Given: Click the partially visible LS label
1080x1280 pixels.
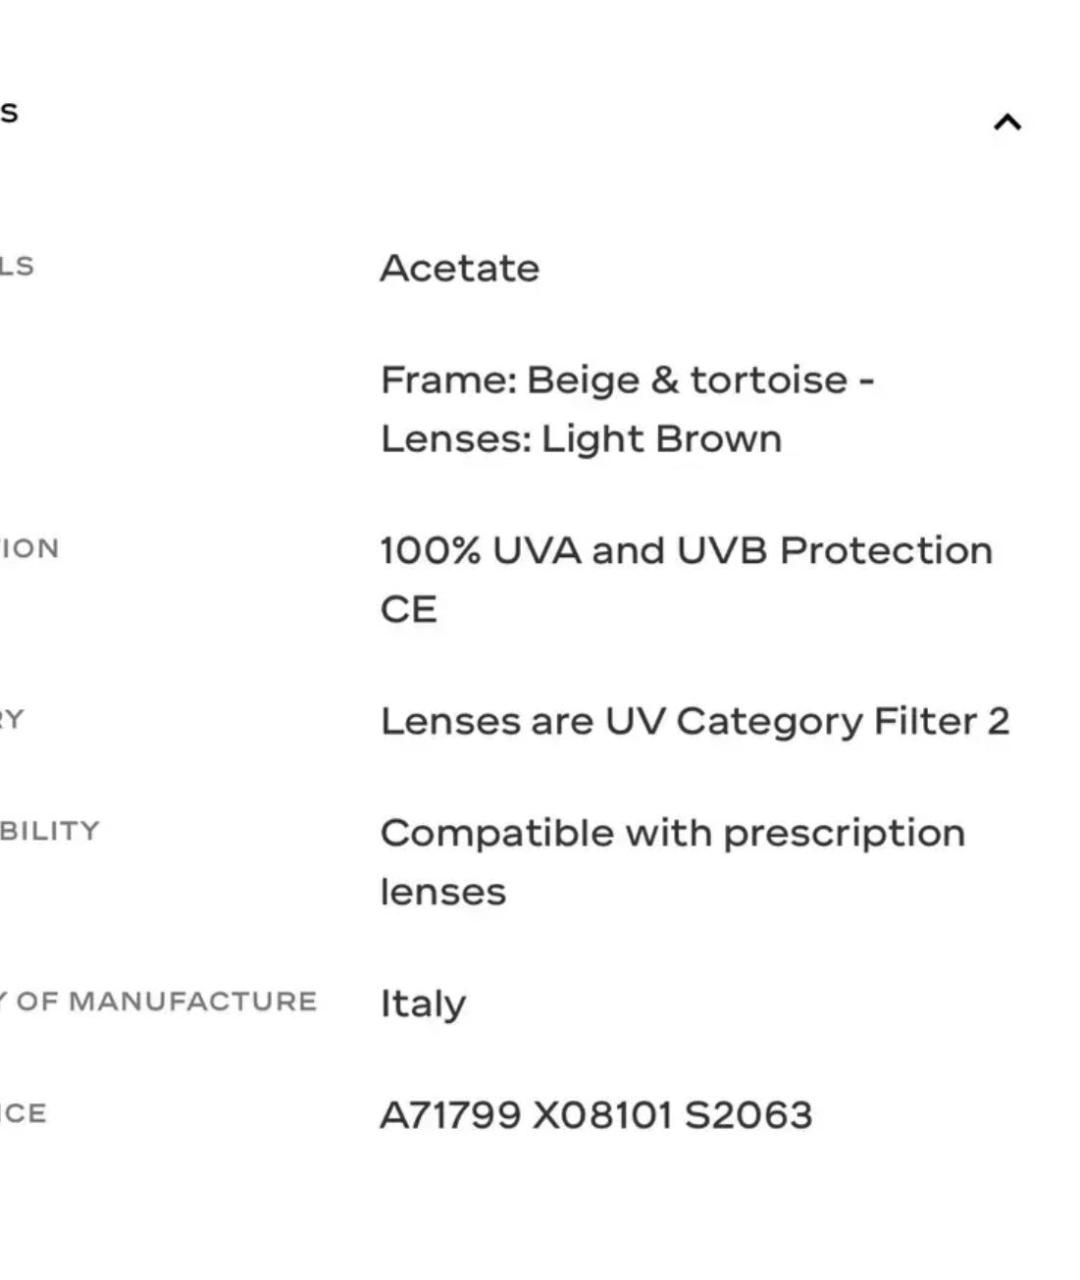Looking at the screenshot, I should [x=17, y=266].
